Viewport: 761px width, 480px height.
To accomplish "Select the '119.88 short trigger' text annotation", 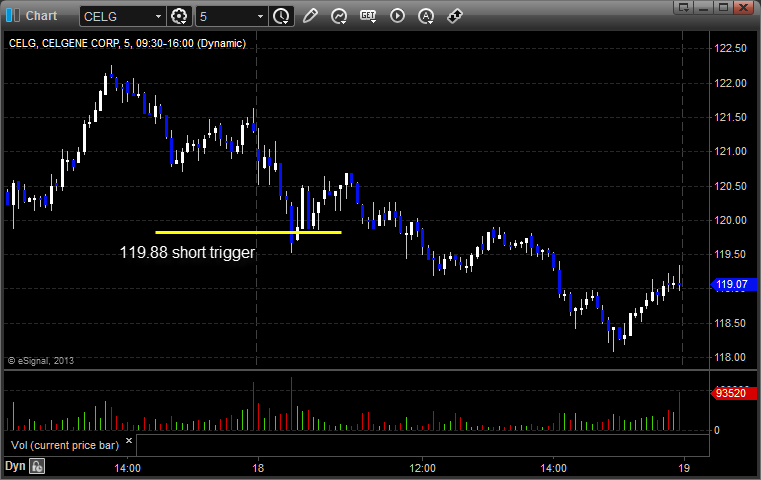I will 187,252.
